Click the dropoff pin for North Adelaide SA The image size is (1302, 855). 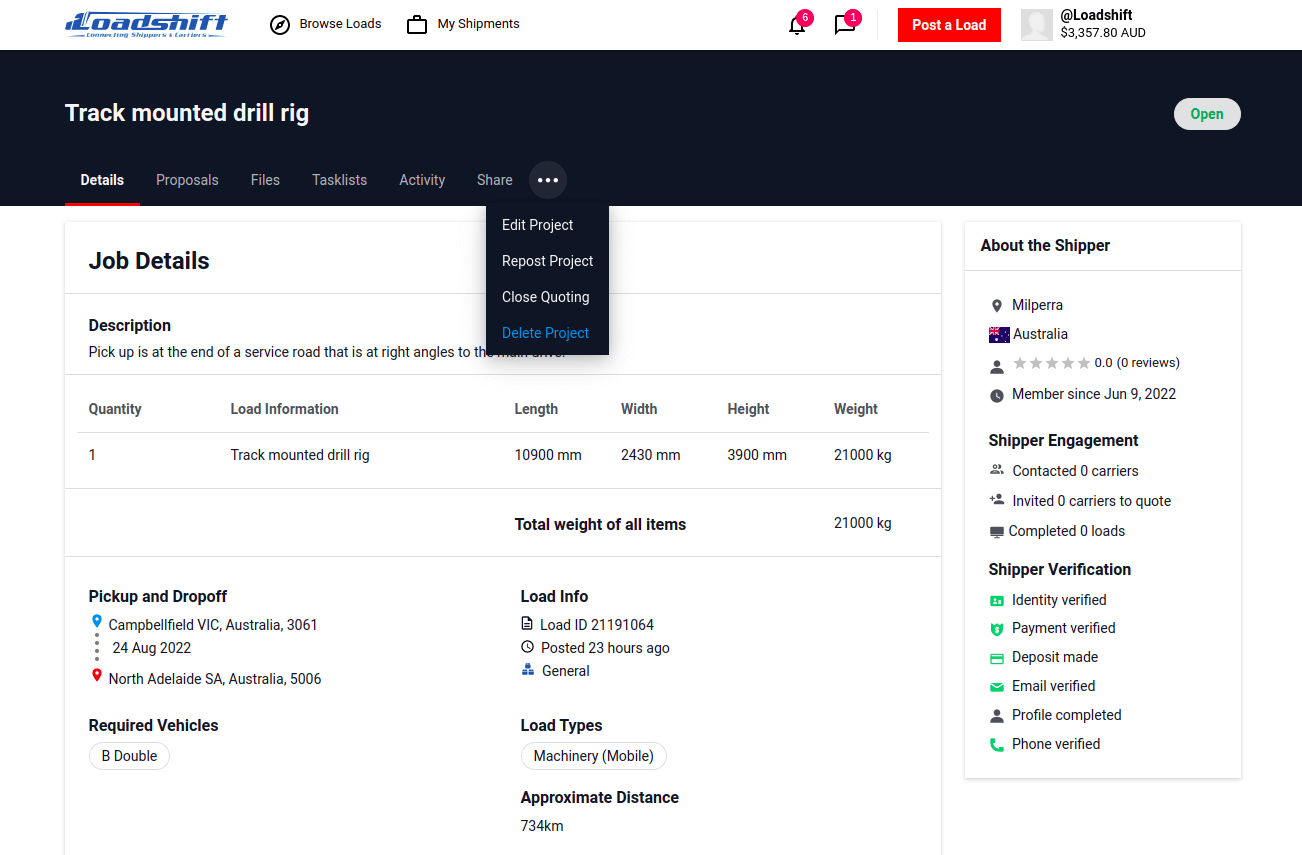click(96, 674)
